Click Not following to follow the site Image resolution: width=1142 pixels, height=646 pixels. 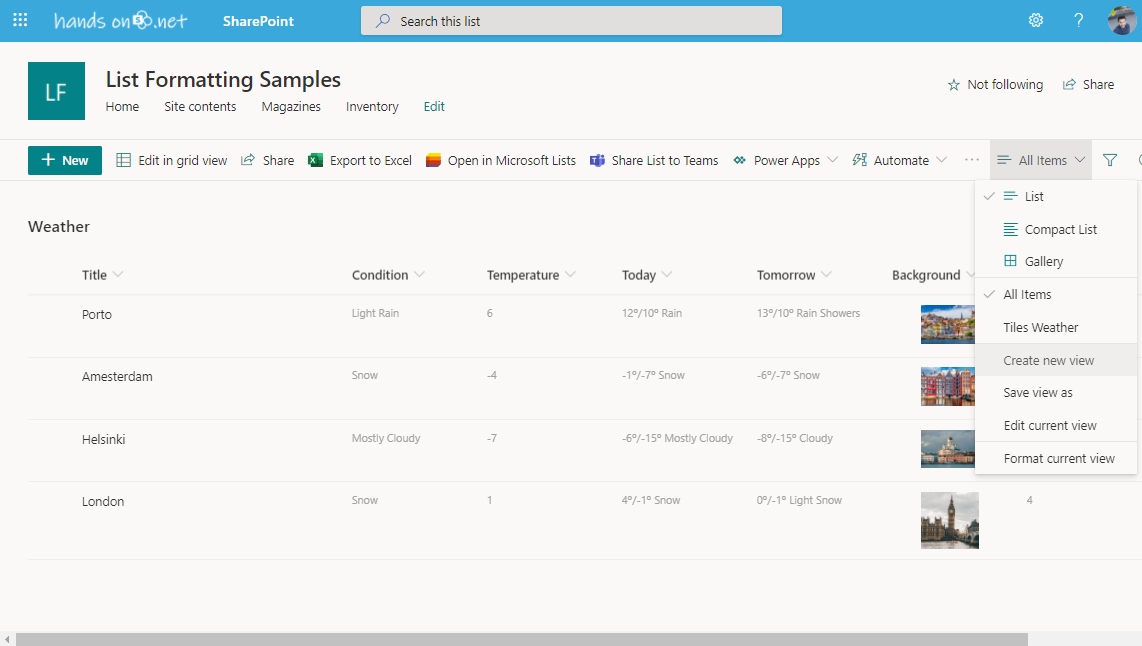995,84
